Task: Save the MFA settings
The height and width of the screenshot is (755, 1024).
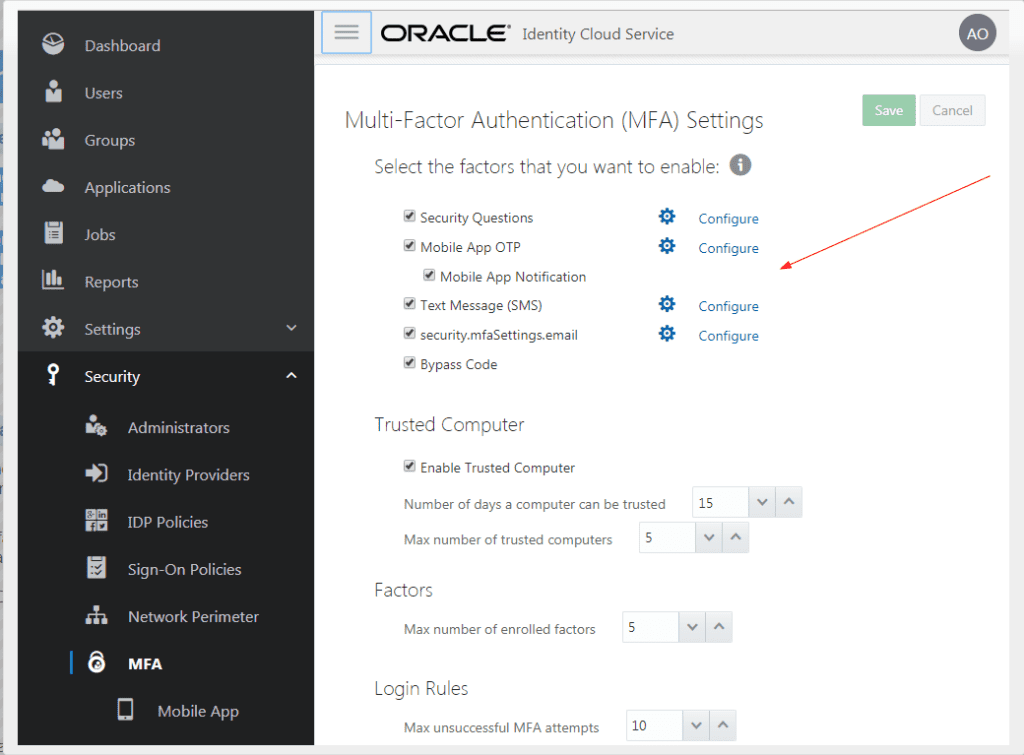Action: pyautogui.click(x=888, y=110)
